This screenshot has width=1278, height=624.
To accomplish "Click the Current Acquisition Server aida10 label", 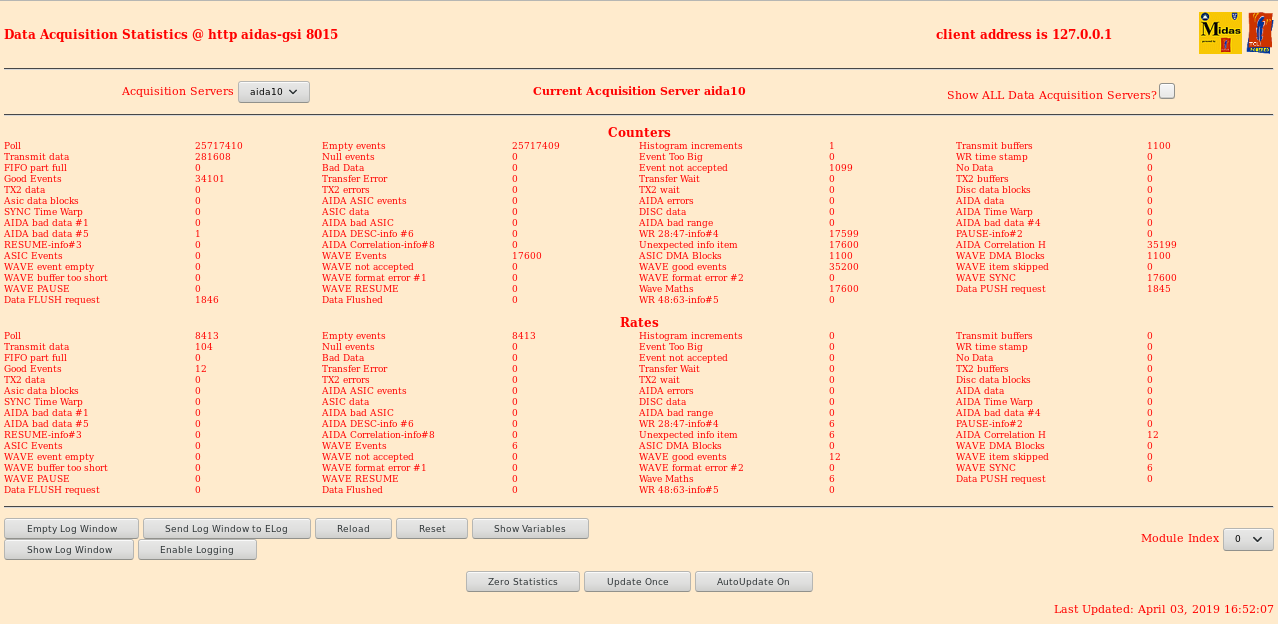I will (639, 91).
